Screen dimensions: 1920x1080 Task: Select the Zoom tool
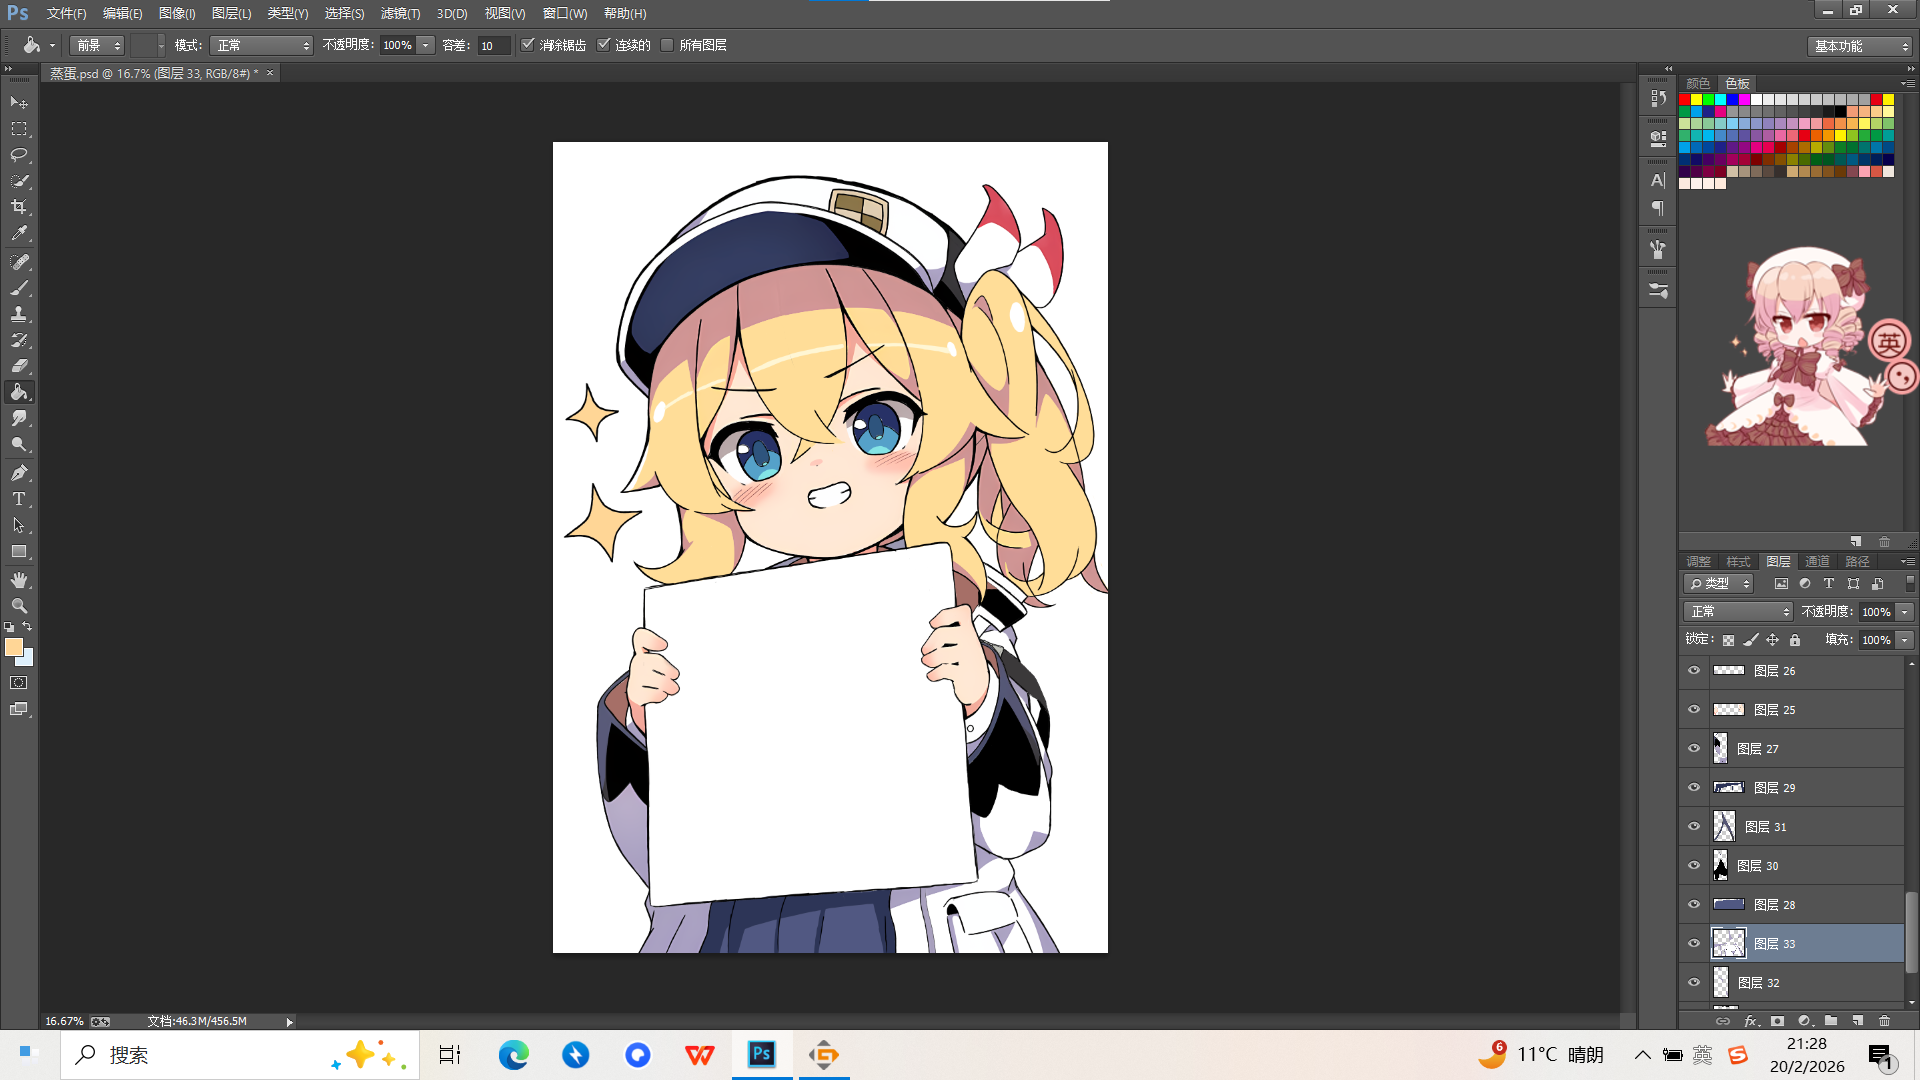pos(19,606)
